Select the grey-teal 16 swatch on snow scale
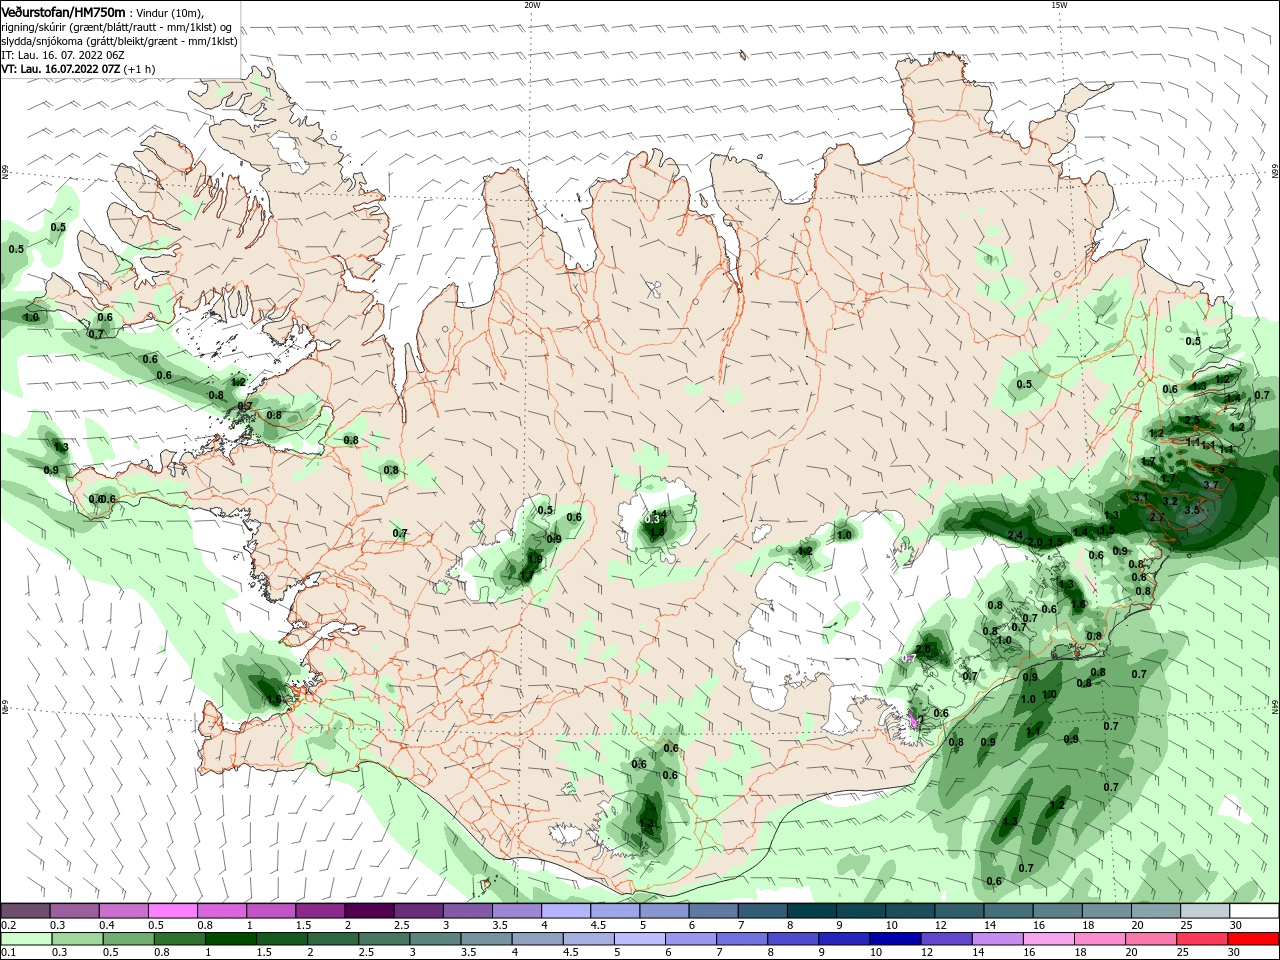The image size is (1280, 960). (1056, 911)
